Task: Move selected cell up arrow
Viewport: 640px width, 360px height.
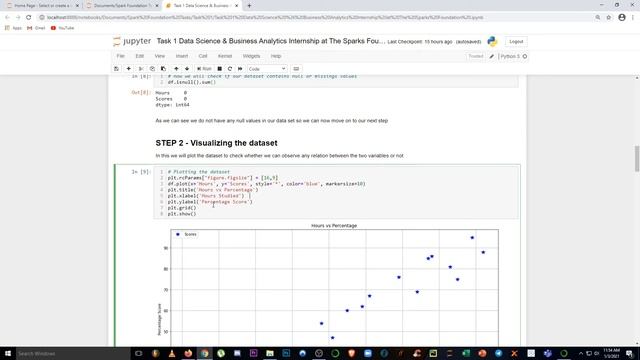Action: (x=176, y=69)
